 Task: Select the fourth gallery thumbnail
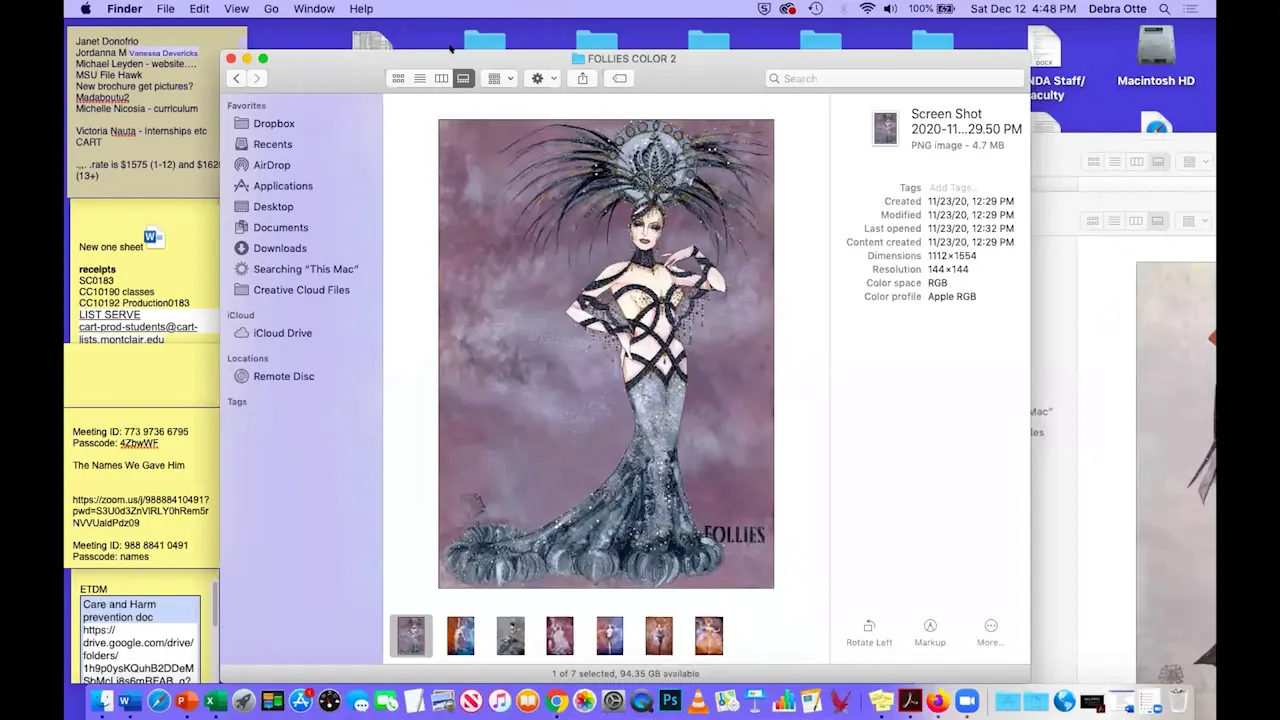(x=560, y=636)
